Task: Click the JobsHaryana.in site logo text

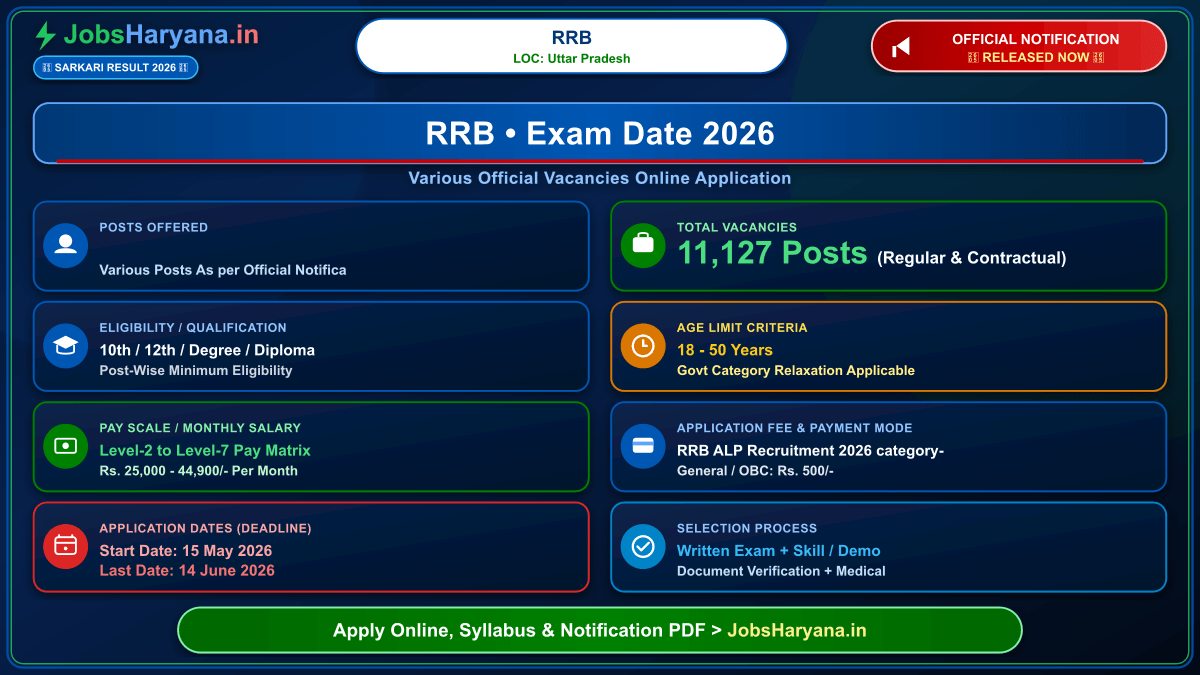Action: point(161,35)
